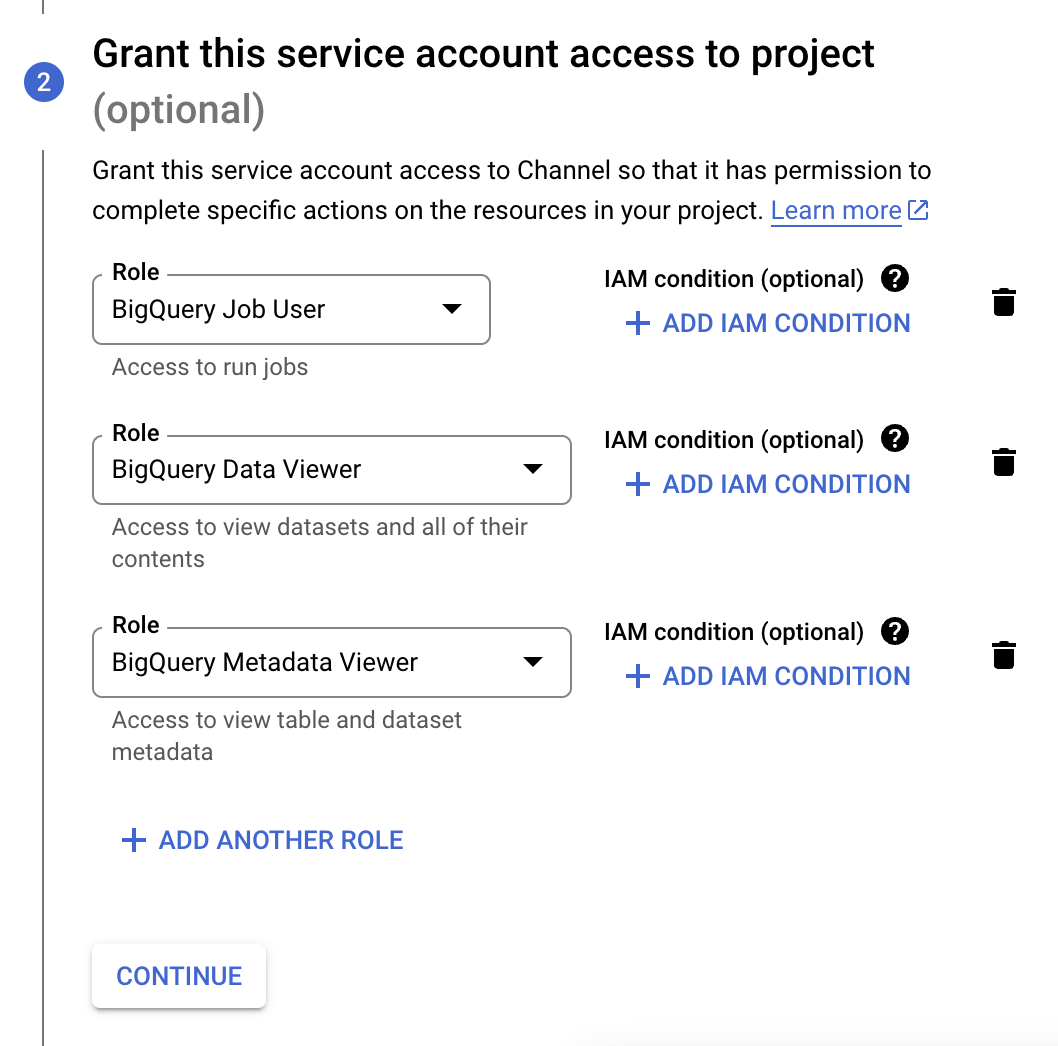Click the plus icon next to ADD ANOTHER ROLE

(x=133, y=840)
